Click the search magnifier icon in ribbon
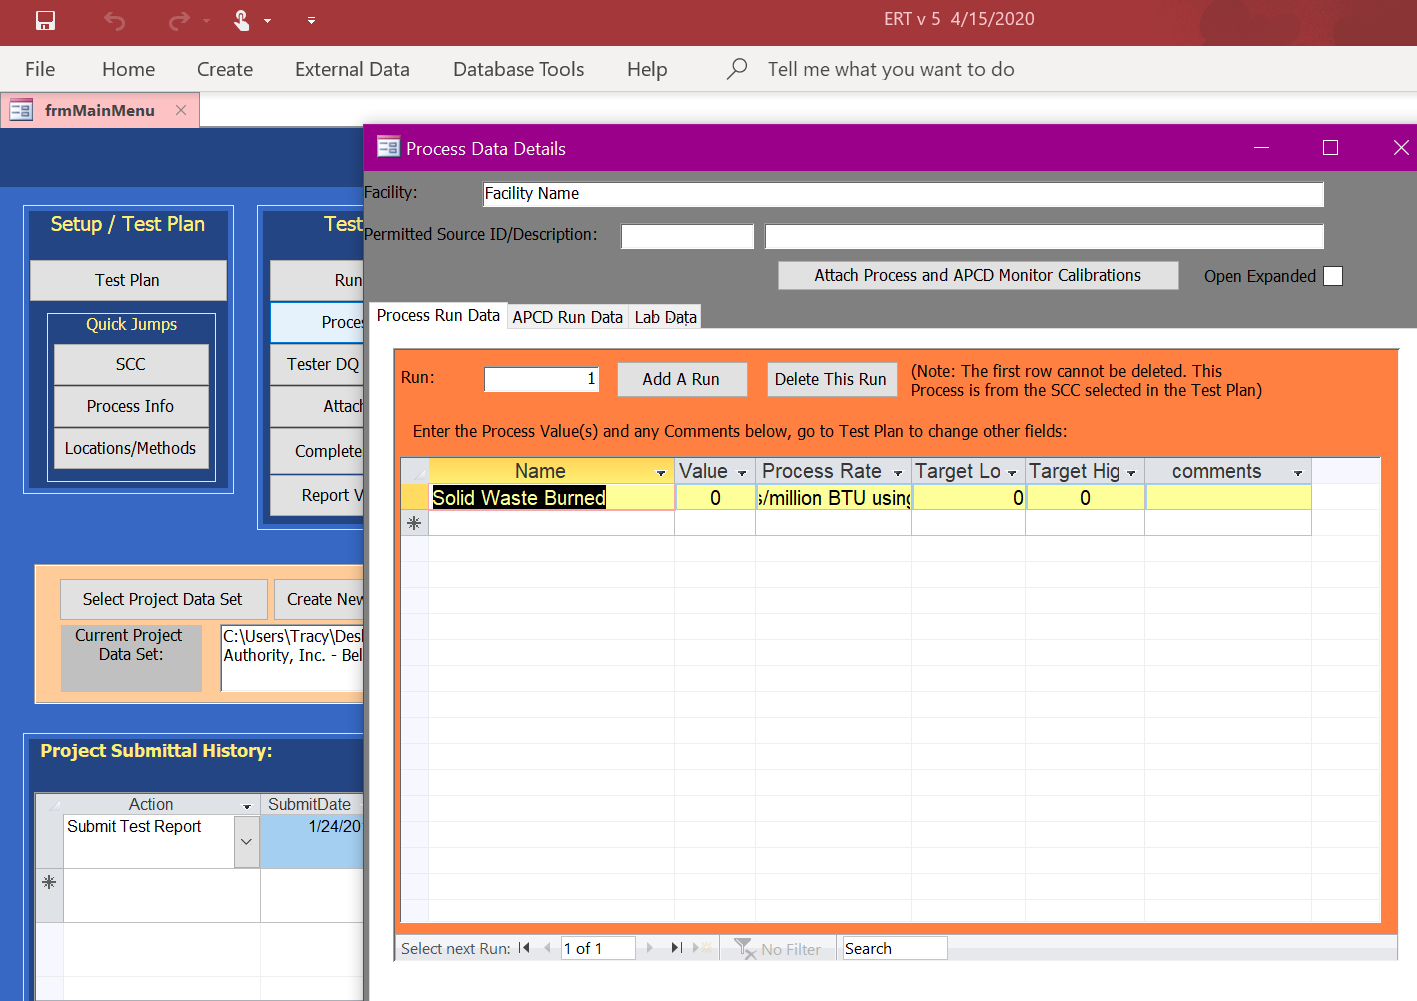The height and width of the screenshot is (1001, 1417). click(x=737, y=69)
